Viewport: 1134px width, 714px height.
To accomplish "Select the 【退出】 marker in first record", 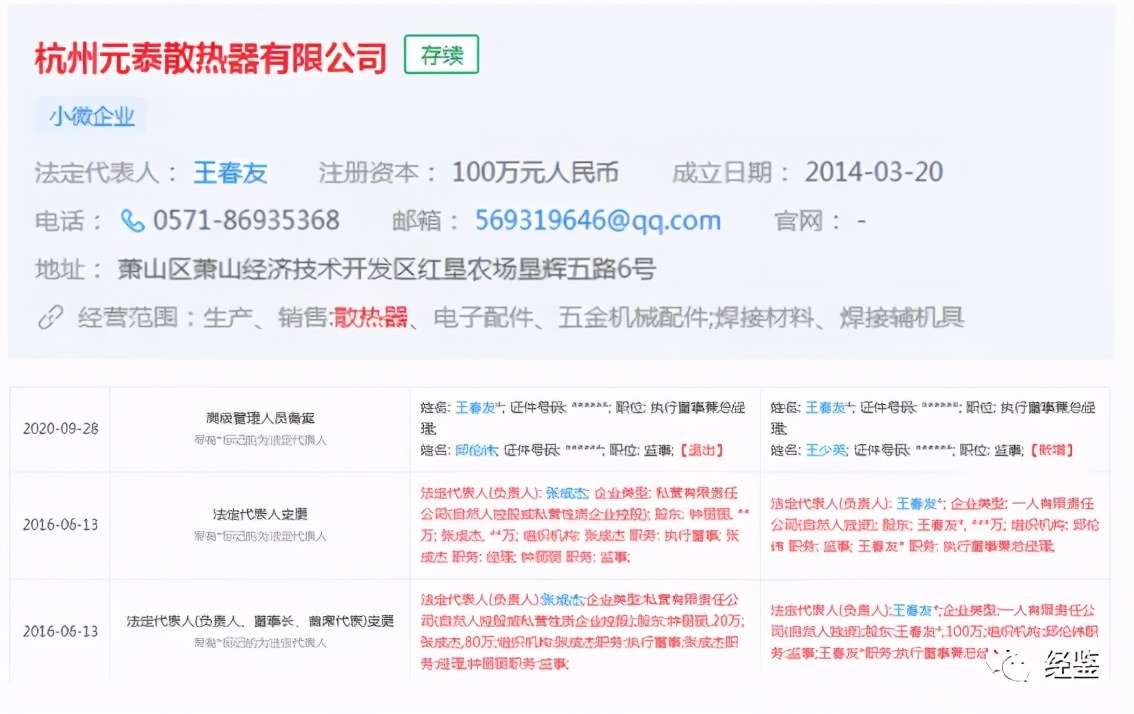I will [700, 450].
